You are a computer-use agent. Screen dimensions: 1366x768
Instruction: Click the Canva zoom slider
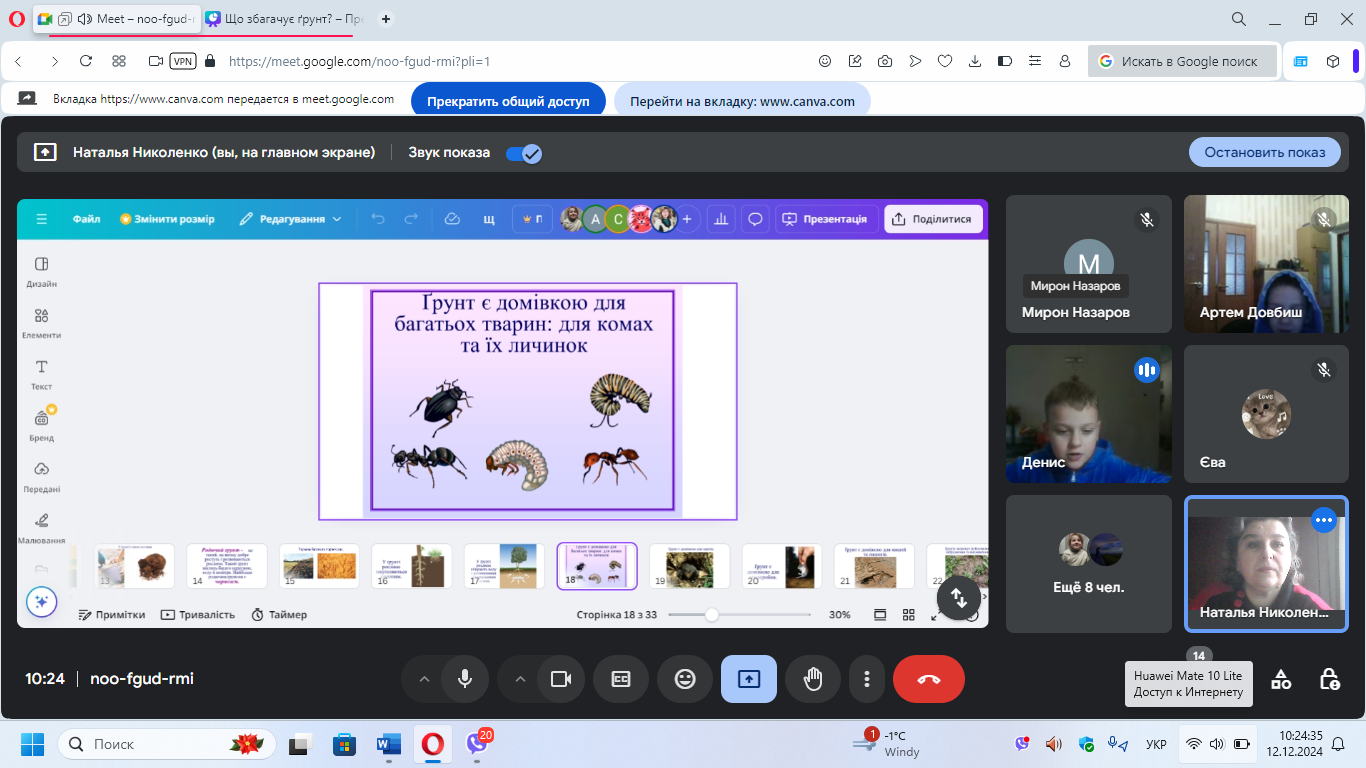(x=740, y=614)
